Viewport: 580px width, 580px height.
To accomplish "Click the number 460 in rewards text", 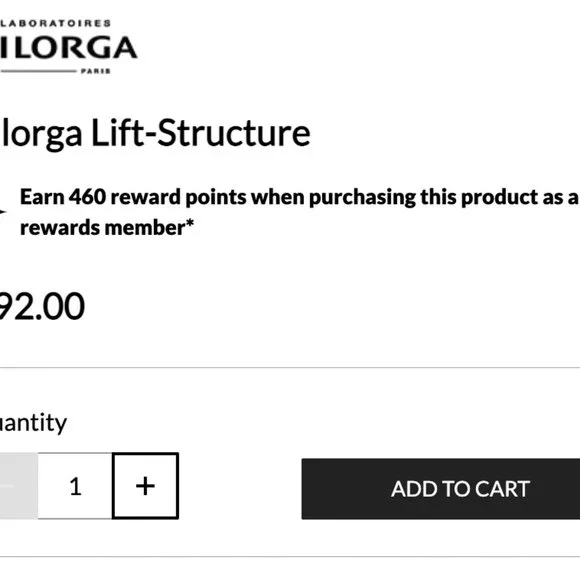I will [x=88, y=196].
